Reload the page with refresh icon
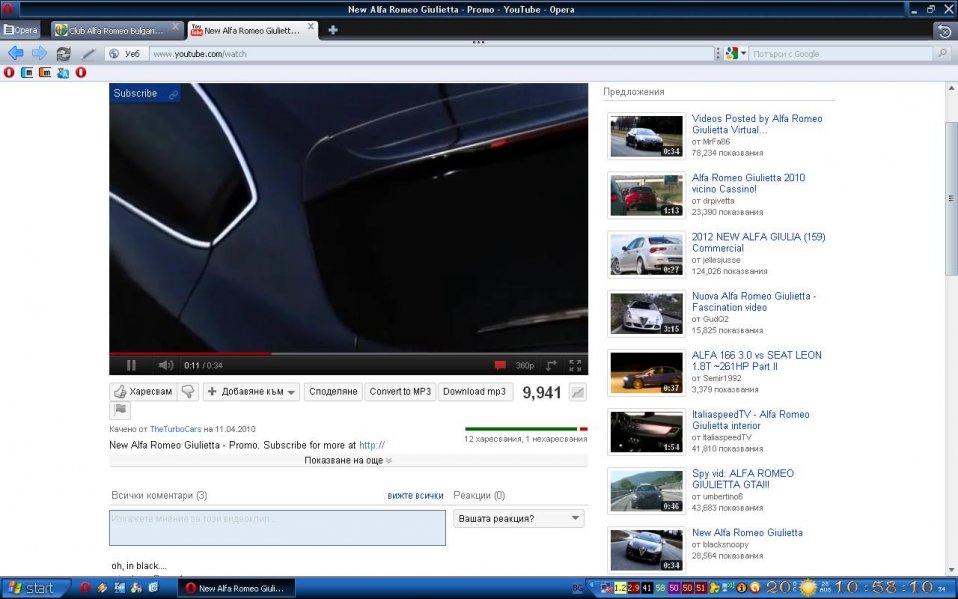 coord(64,53)
